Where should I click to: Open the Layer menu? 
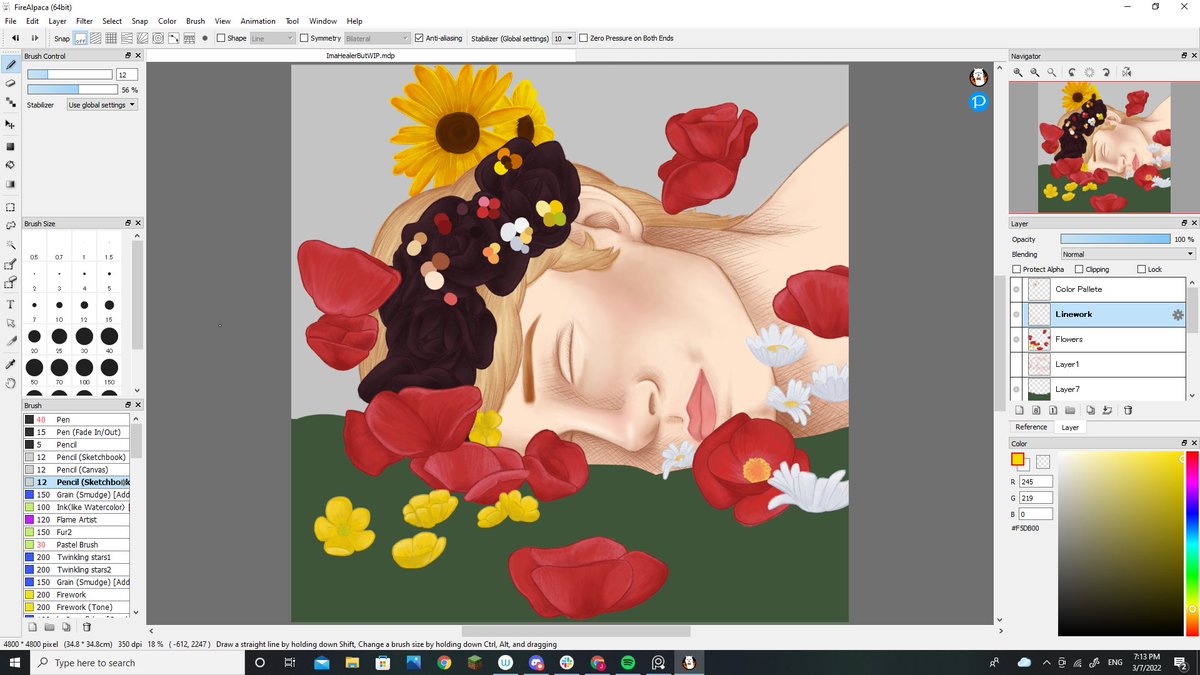click(x=57, y=21)
